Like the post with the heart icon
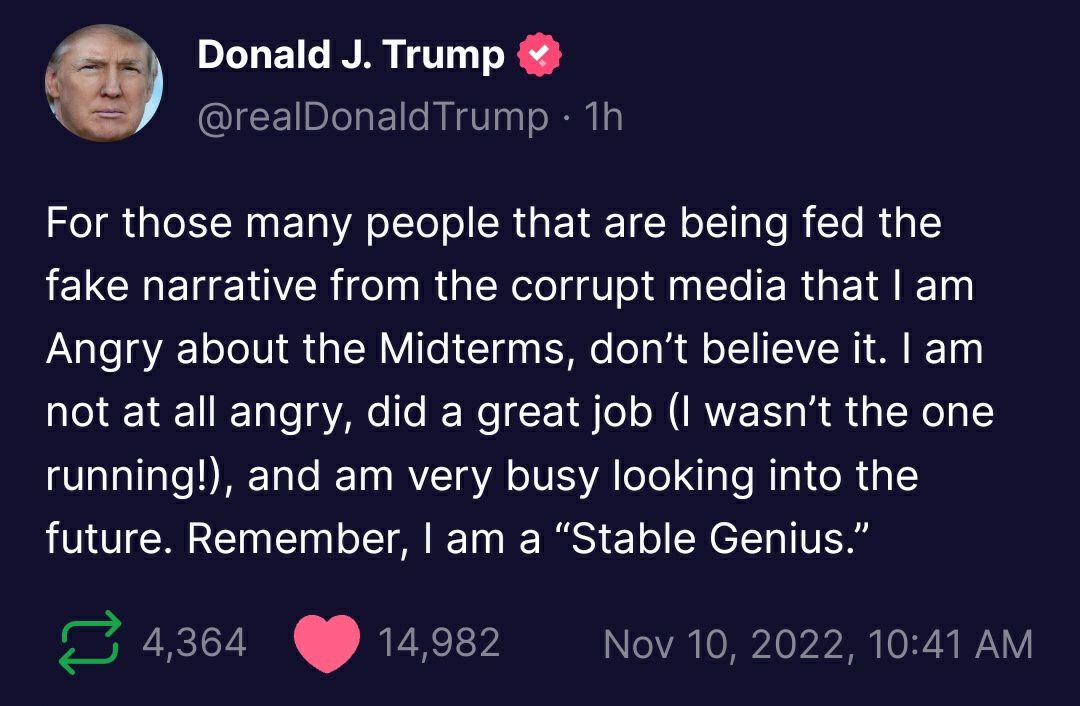This screenshot has width=1080, height=706. coord(327,644)
